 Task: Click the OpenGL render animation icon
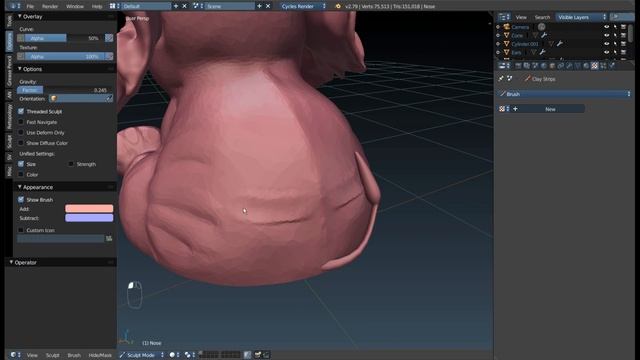pyautogui.click(x=266, y=355)
